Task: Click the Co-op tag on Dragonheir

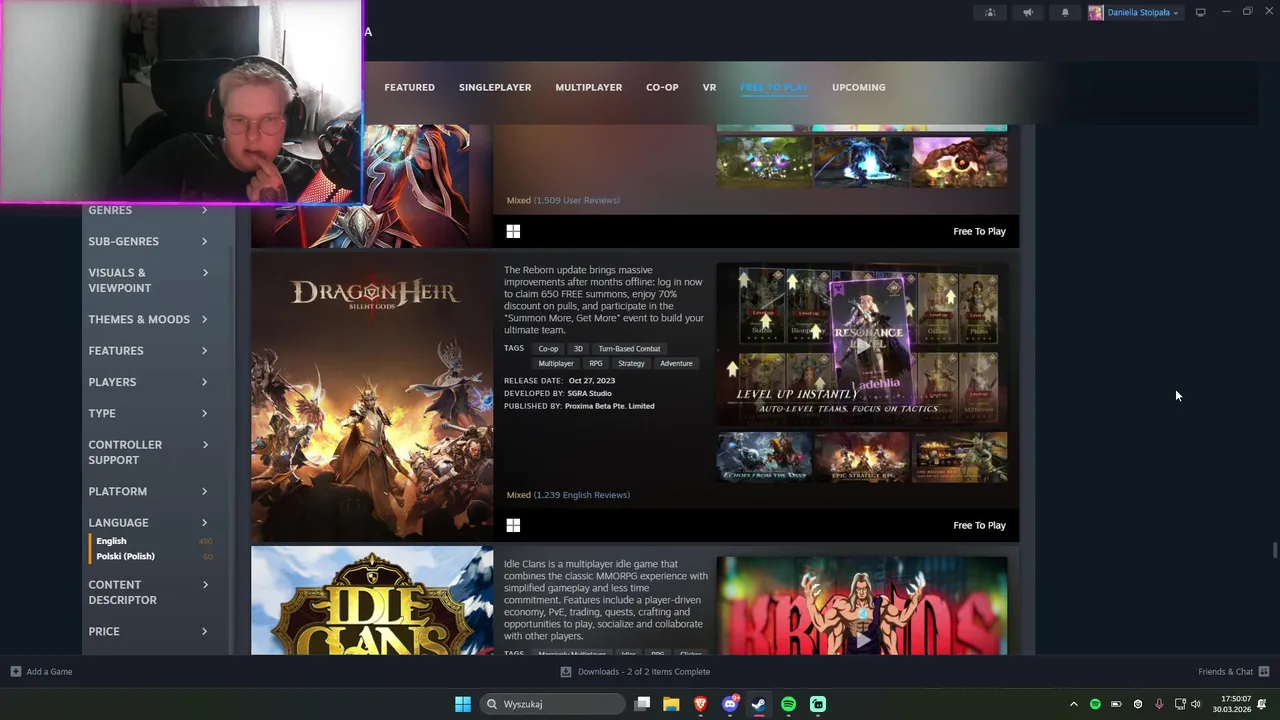Action: tap(548, 349)
